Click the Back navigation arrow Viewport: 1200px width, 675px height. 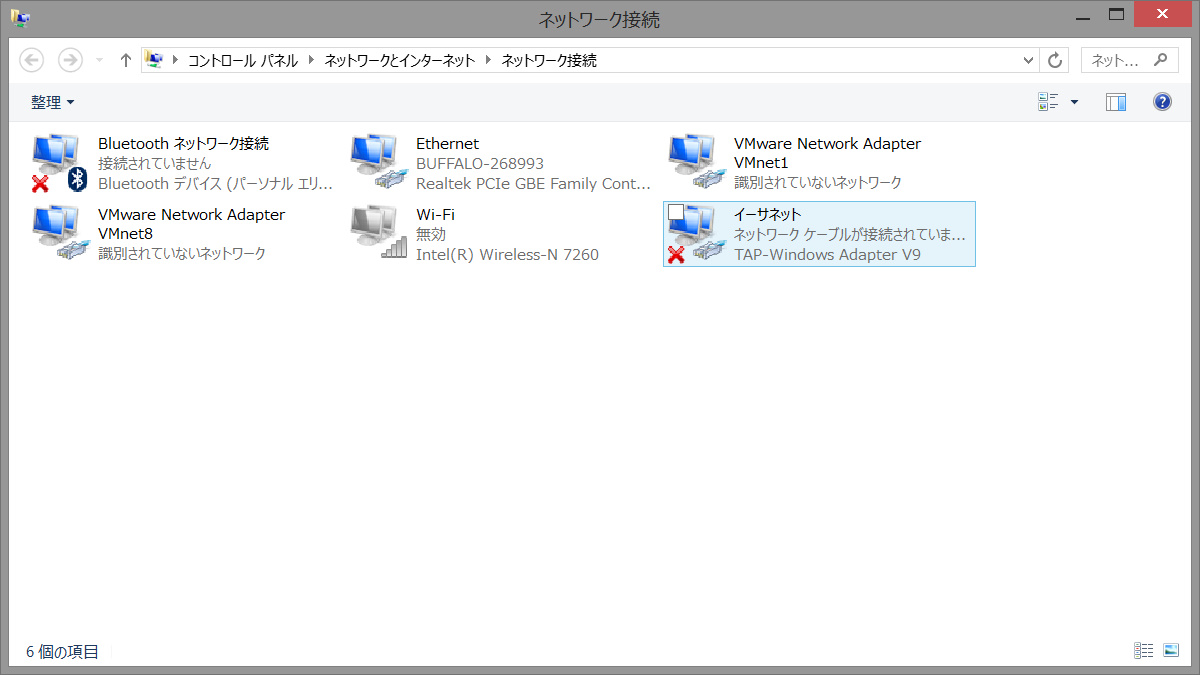[x=32, y=60]
